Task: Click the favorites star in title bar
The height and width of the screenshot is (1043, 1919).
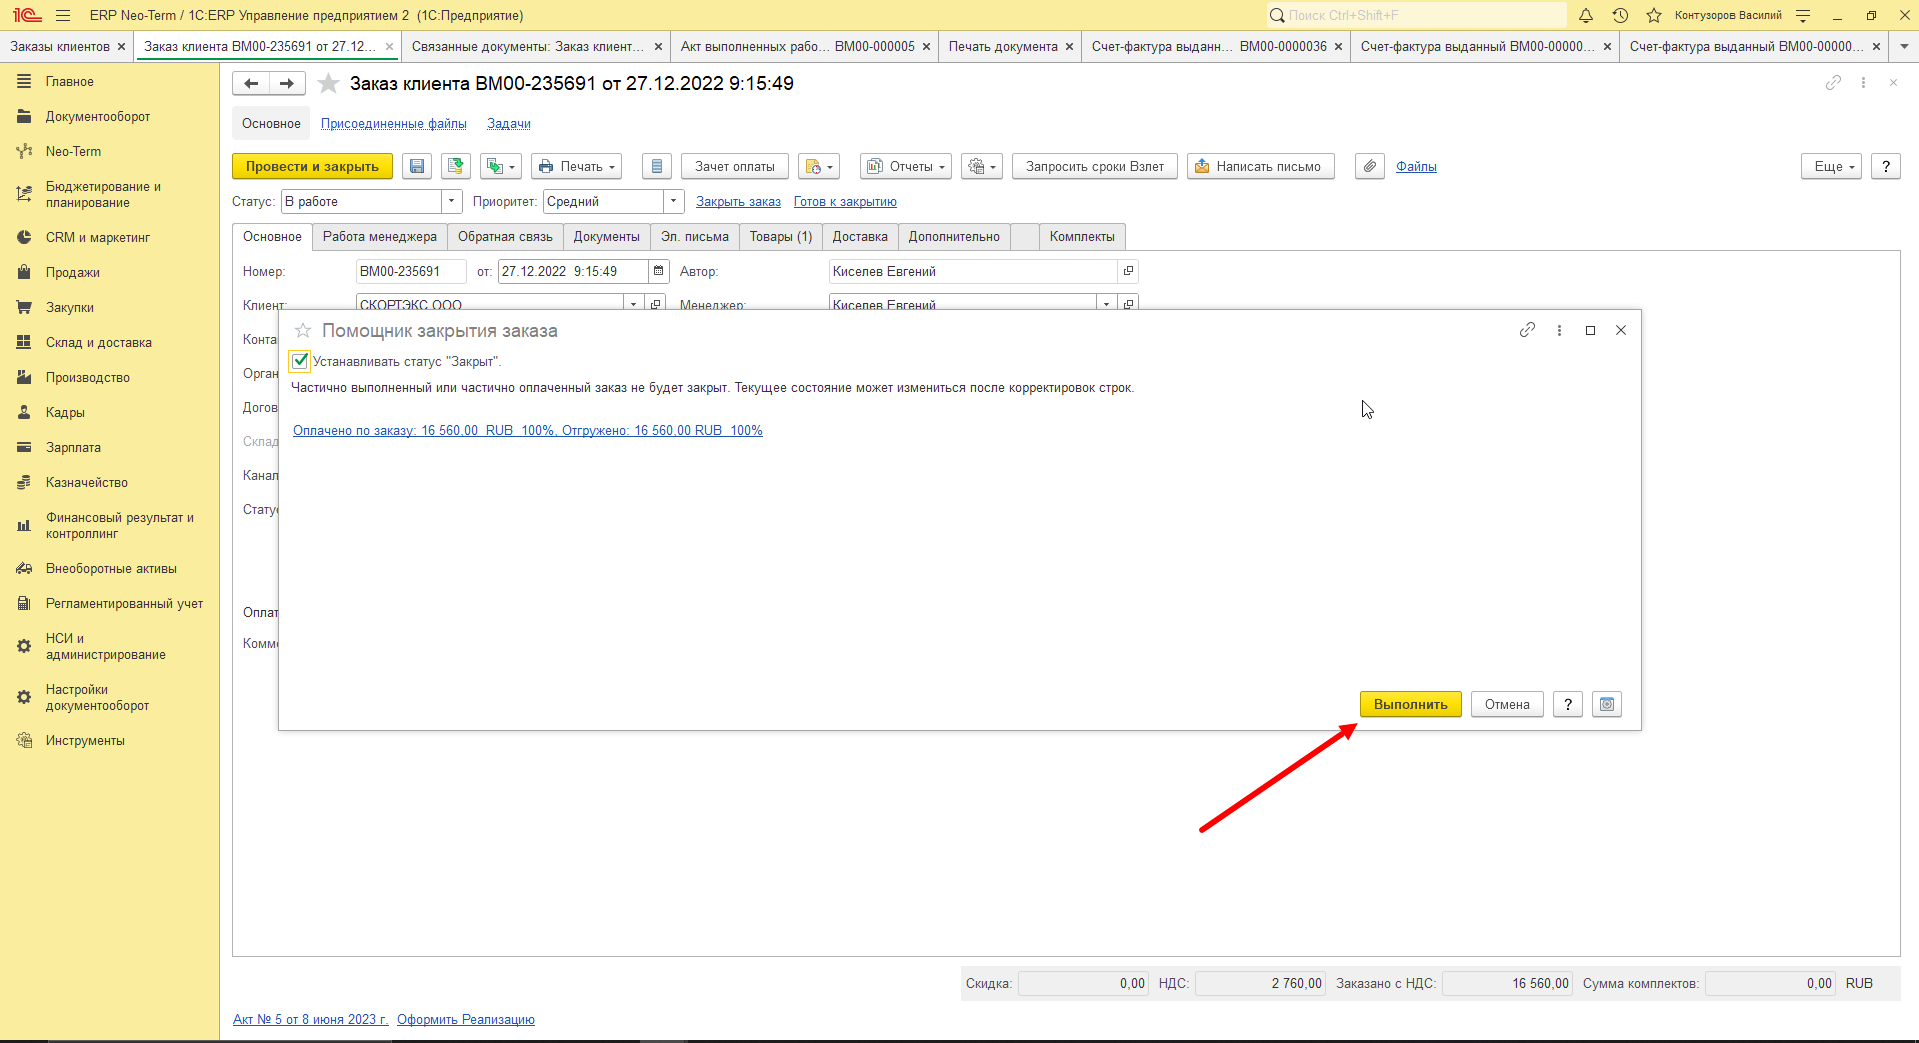Action: [x=1654, y=15]
